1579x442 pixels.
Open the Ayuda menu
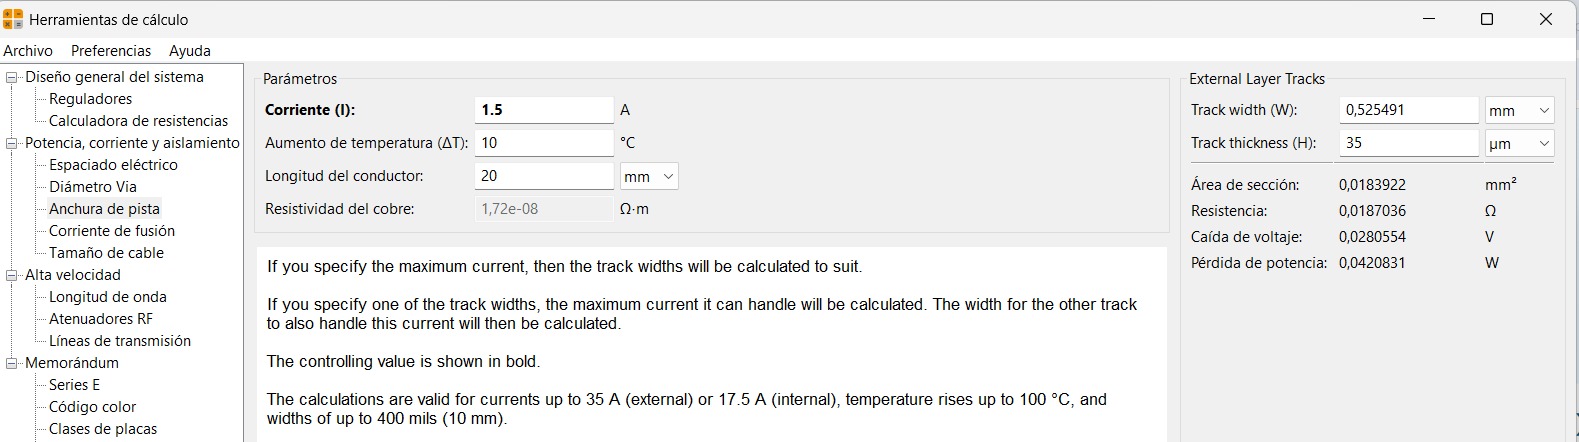pyautogui.click(x=190, y=51)
